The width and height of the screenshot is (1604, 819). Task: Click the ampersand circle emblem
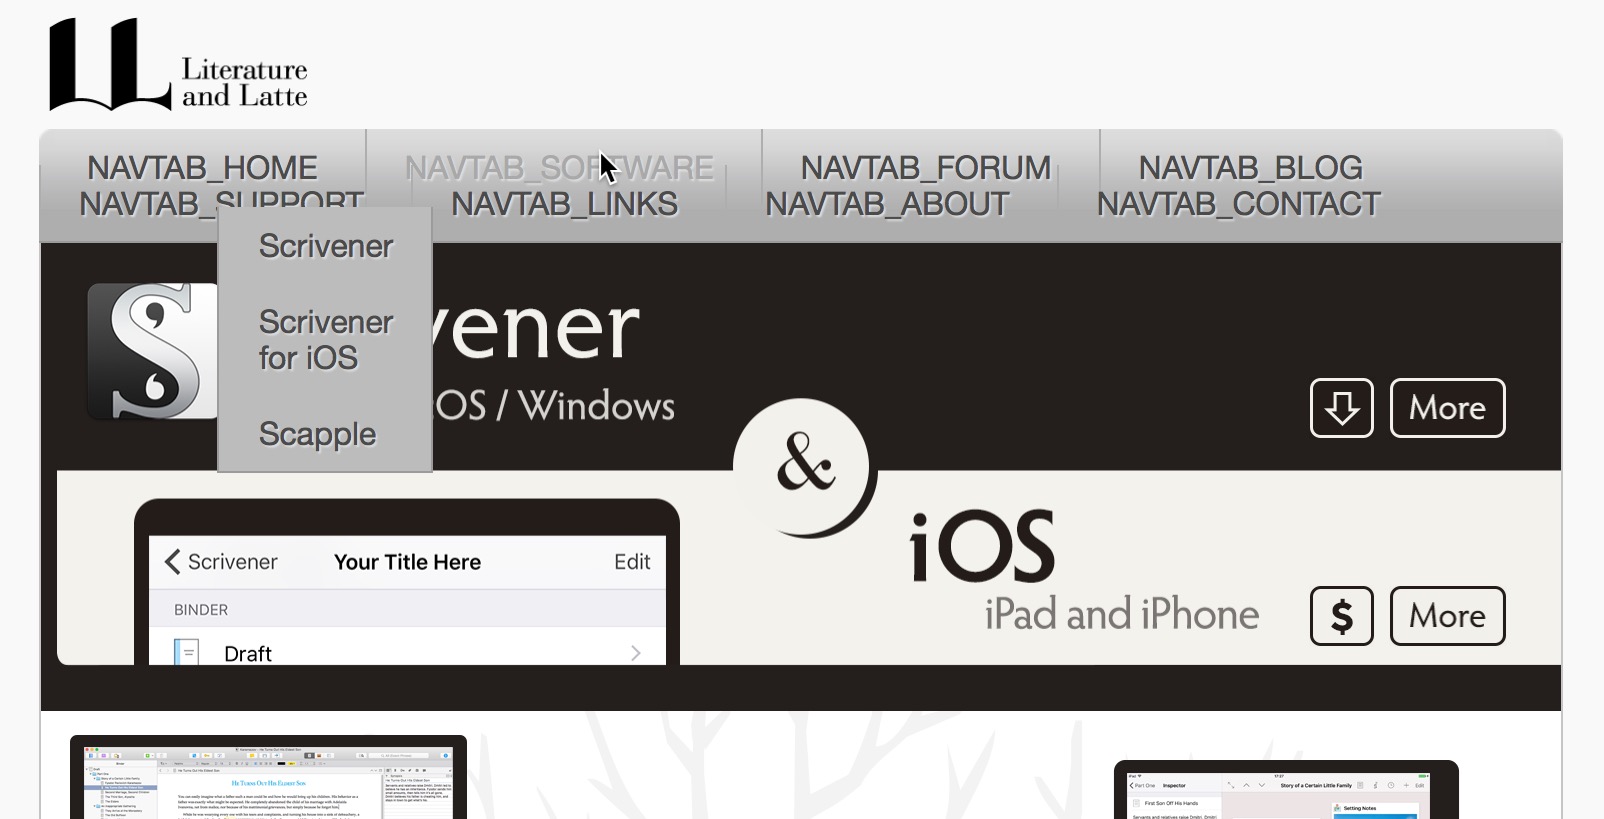804,467
